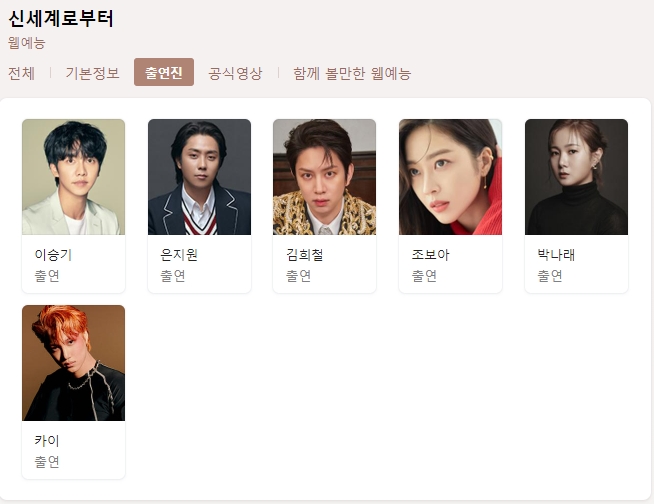654x504 pixels.
Task: Switch to the 기본정보 tab
Action: 93,73
